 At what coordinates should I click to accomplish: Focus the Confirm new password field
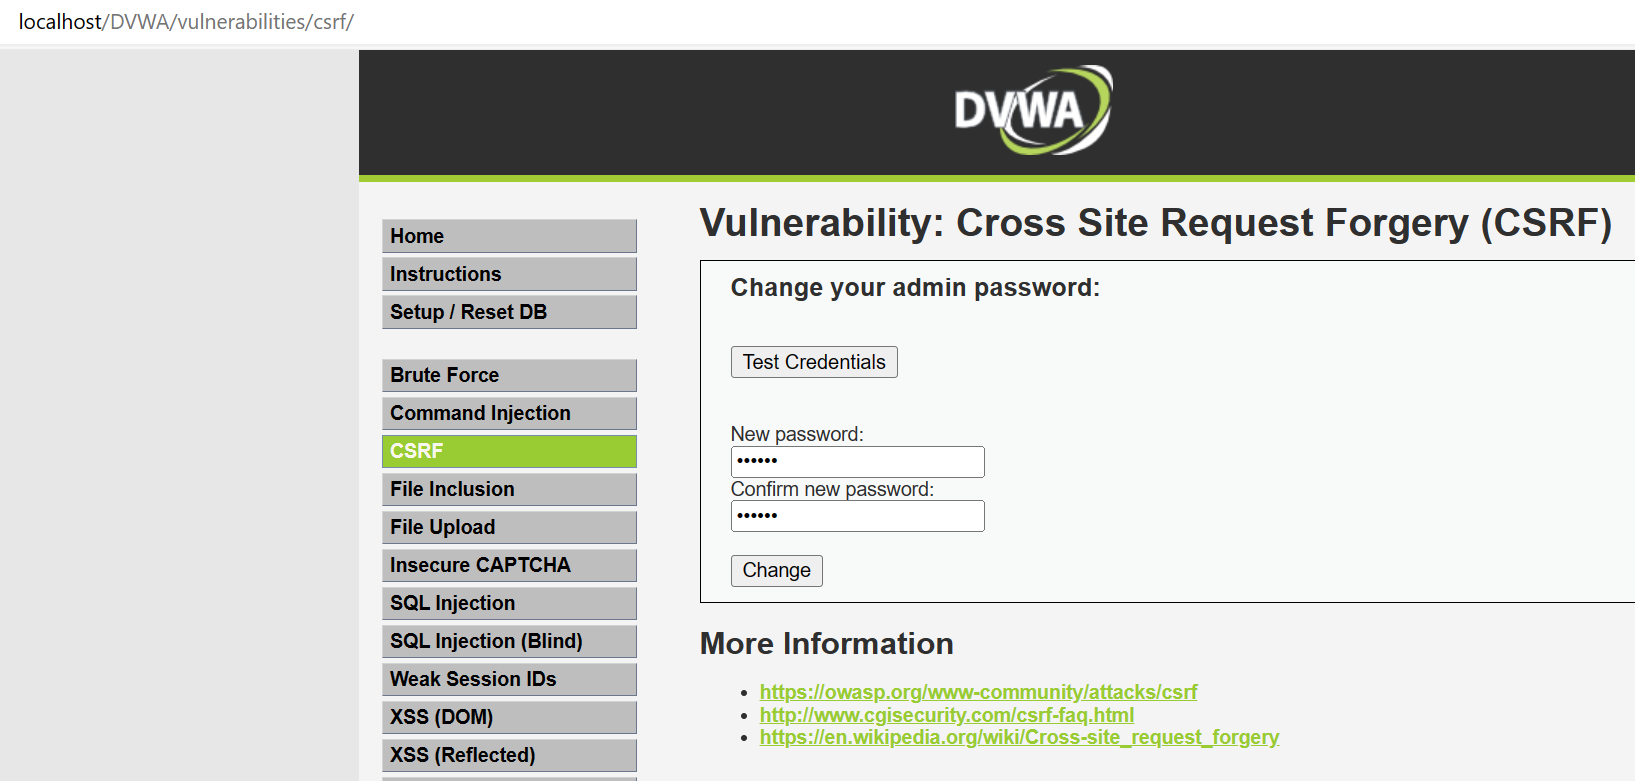click(x=857, y=516)
